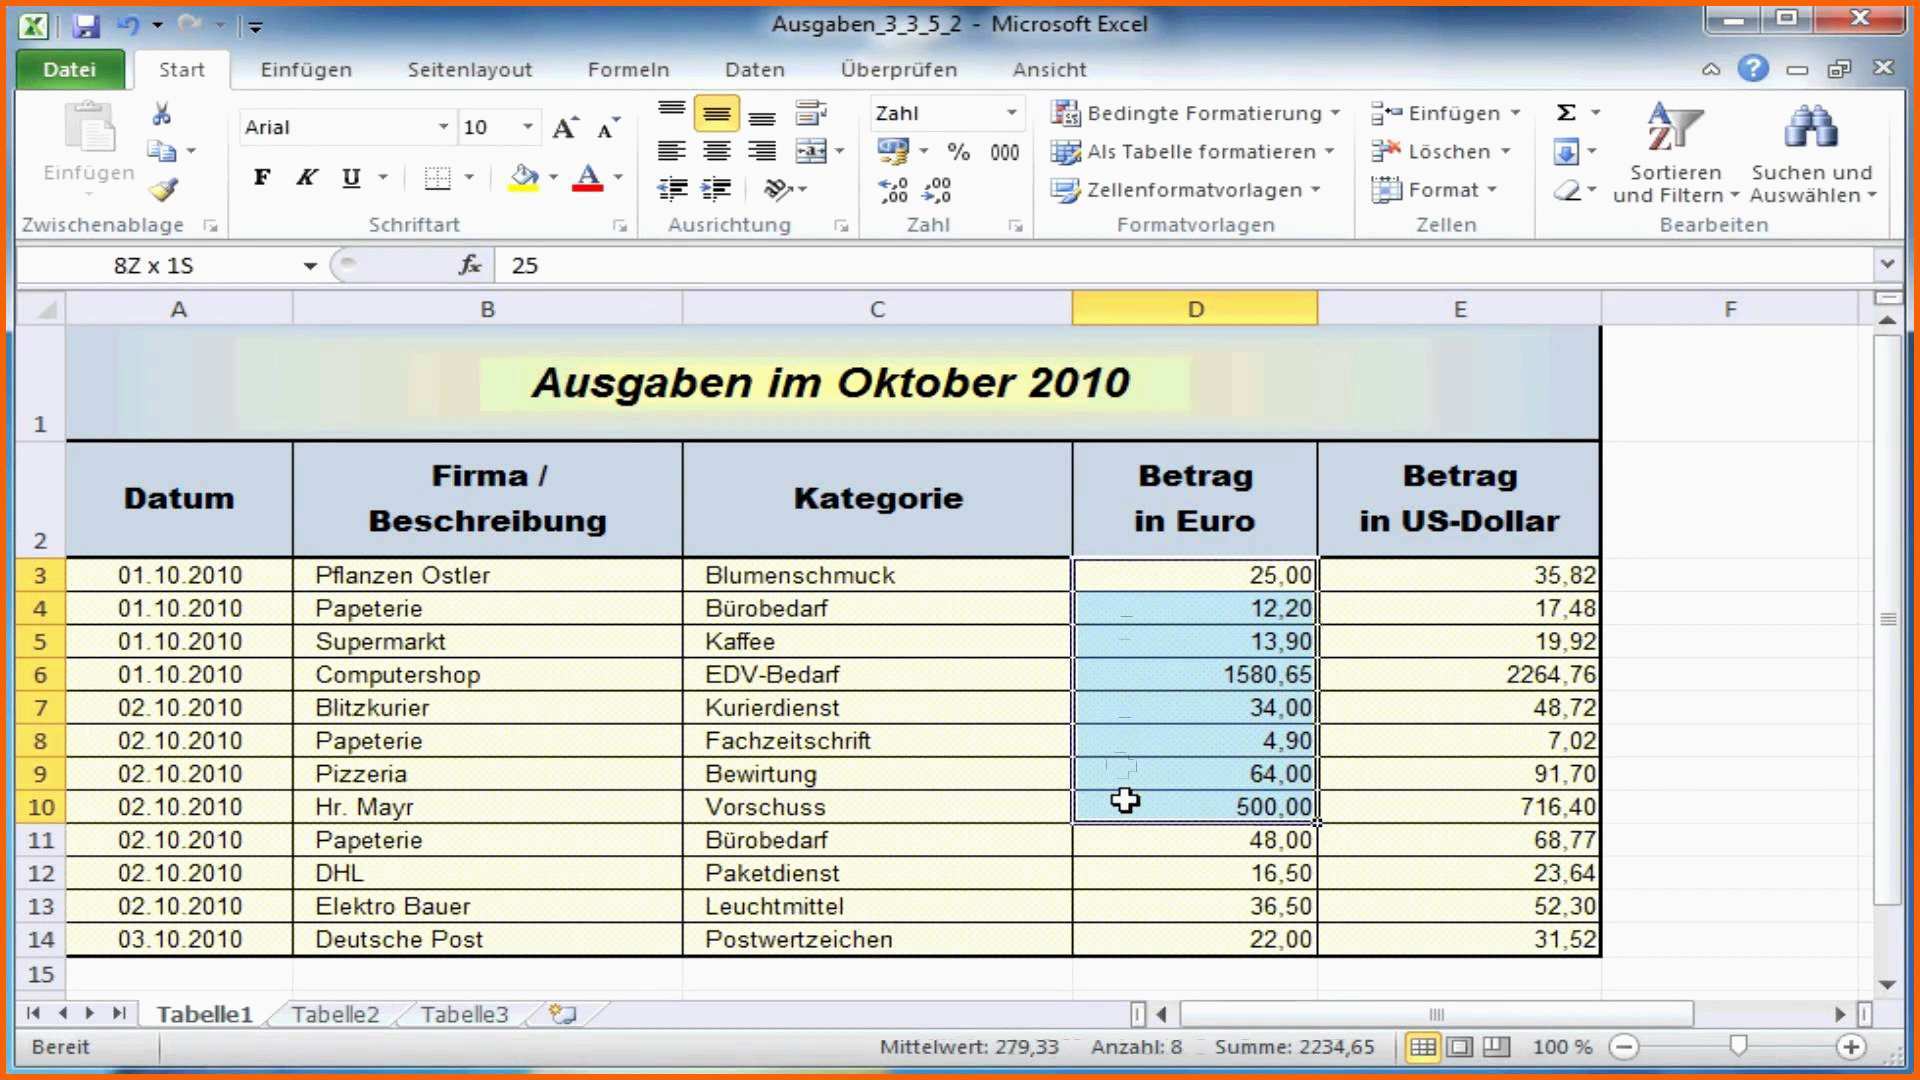
Task: Open the Zahl number format dropdown
Action: click(x=1012, y=113)
